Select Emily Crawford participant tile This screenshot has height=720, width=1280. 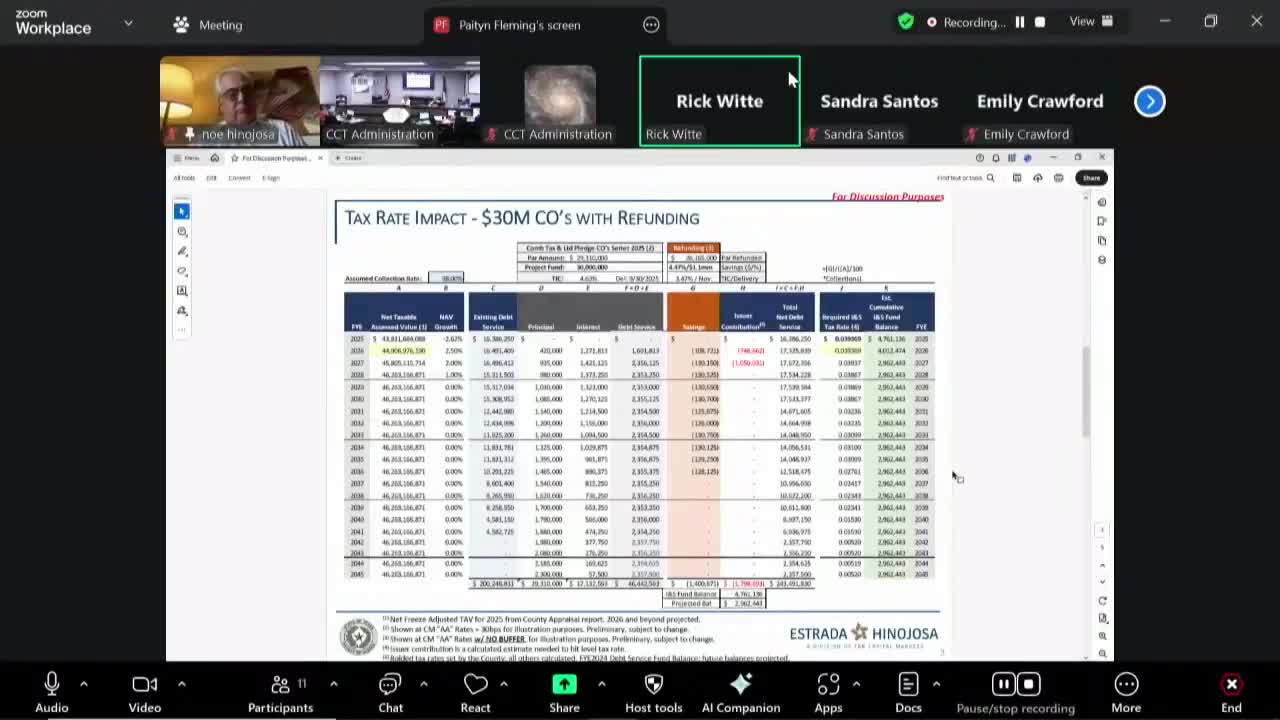pos(1040,101)
